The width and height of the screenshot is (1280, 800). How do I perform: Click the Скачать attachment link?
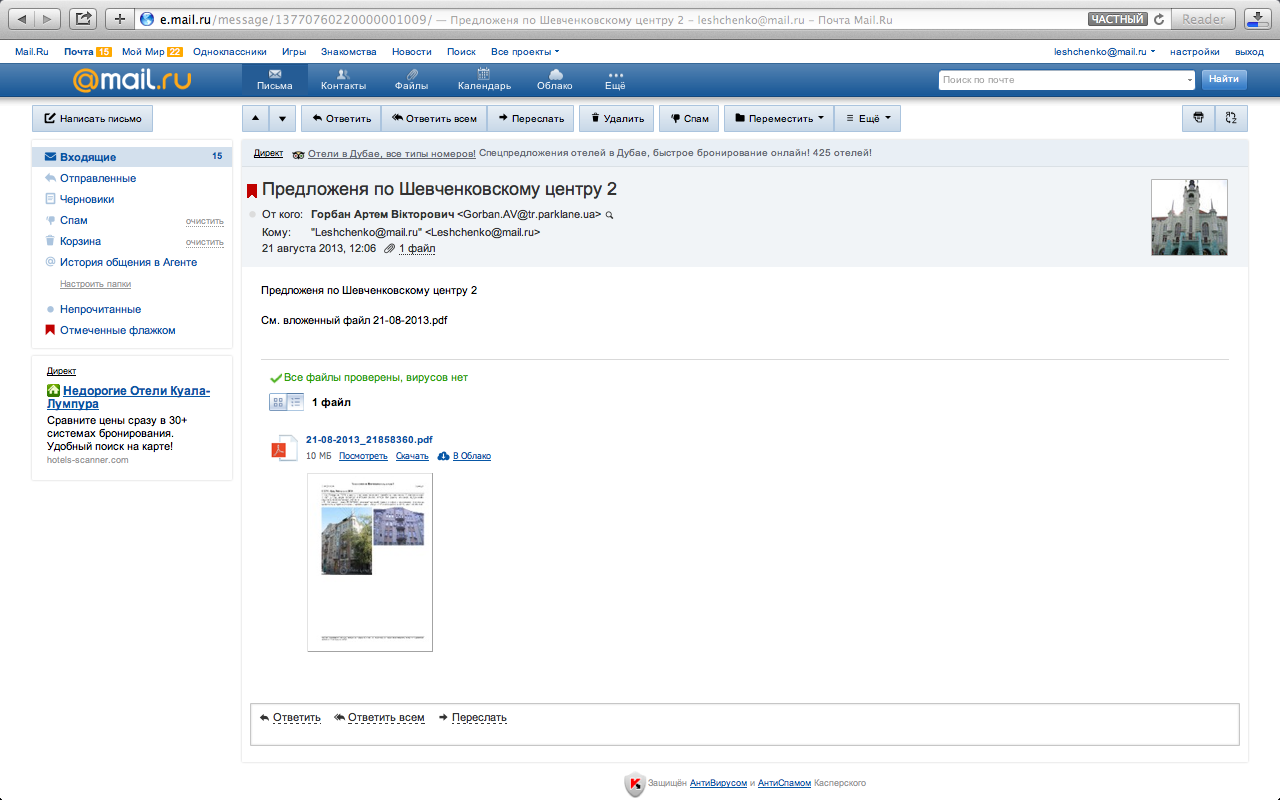coord(412,456)
